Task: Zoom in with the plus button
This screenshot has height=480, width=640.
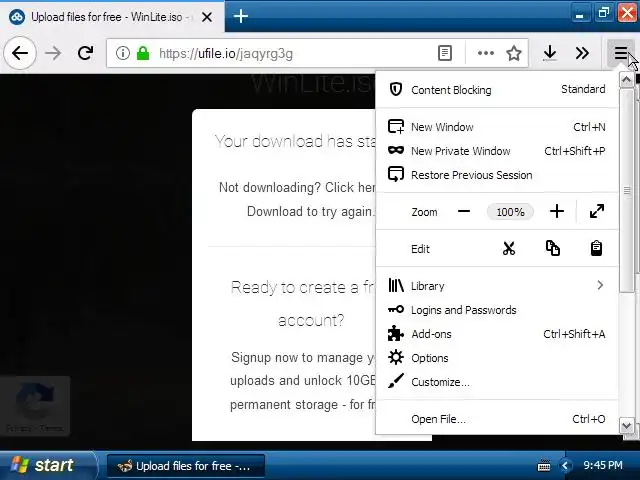Action: (557, 211)
